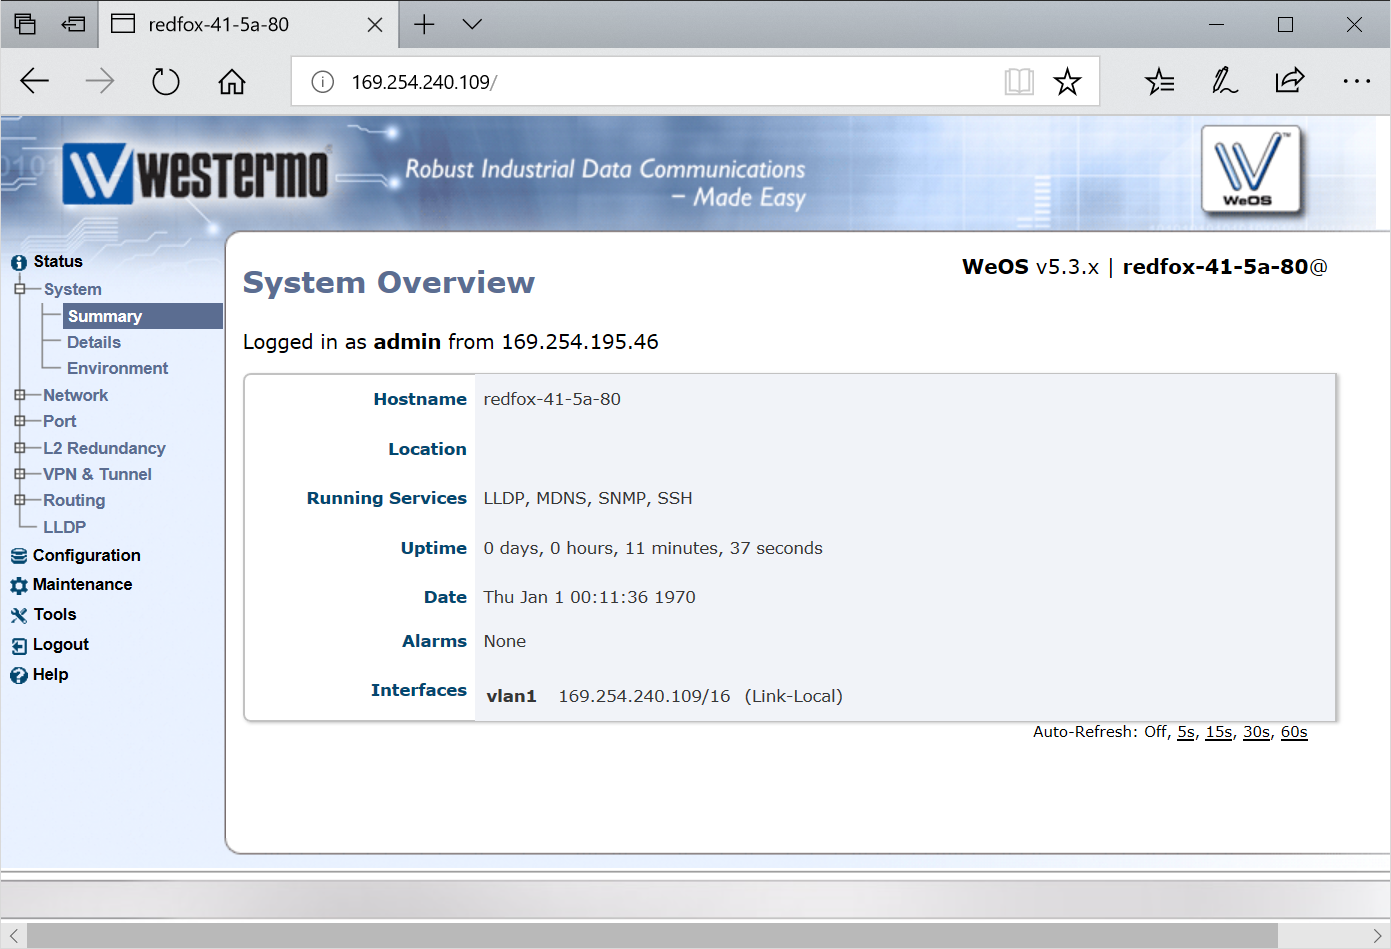Screen dimensions: 1391x949
Task: Expand the Port tree node
Action: pos(20,421)
